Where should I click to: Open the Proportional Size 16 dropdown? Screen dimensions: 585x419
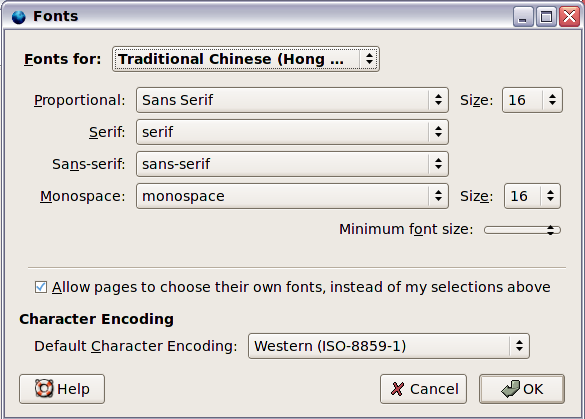pyautogui.click(x=532, y=100)
